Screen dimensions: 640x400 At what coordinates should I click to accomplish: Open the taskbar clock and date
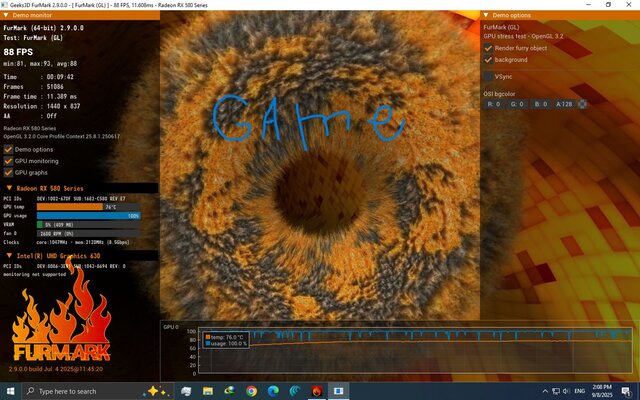pyautogui.click(x=602, y=391)
